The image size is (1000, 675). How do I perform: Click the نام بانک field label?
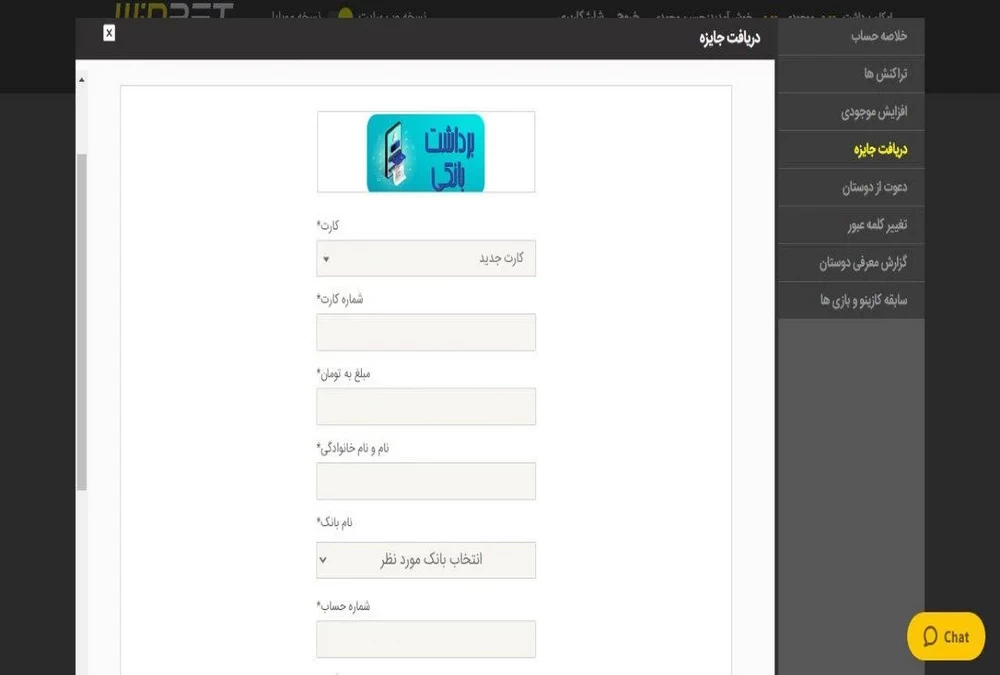tap(334, 523)
